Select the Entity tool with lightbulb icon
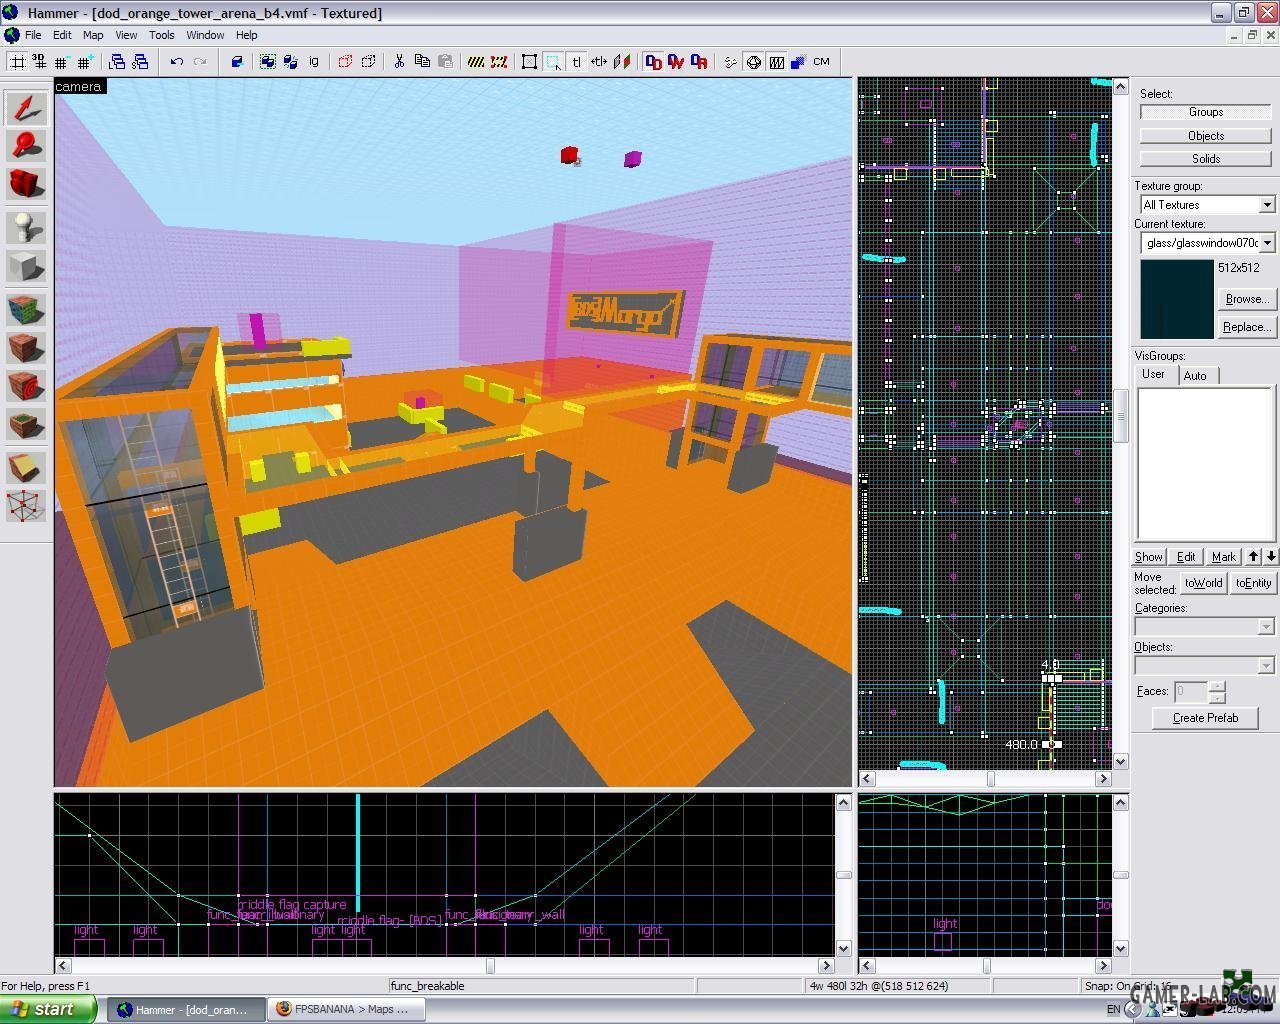This screenshot has width=1280, height=1024. [26, 227]
